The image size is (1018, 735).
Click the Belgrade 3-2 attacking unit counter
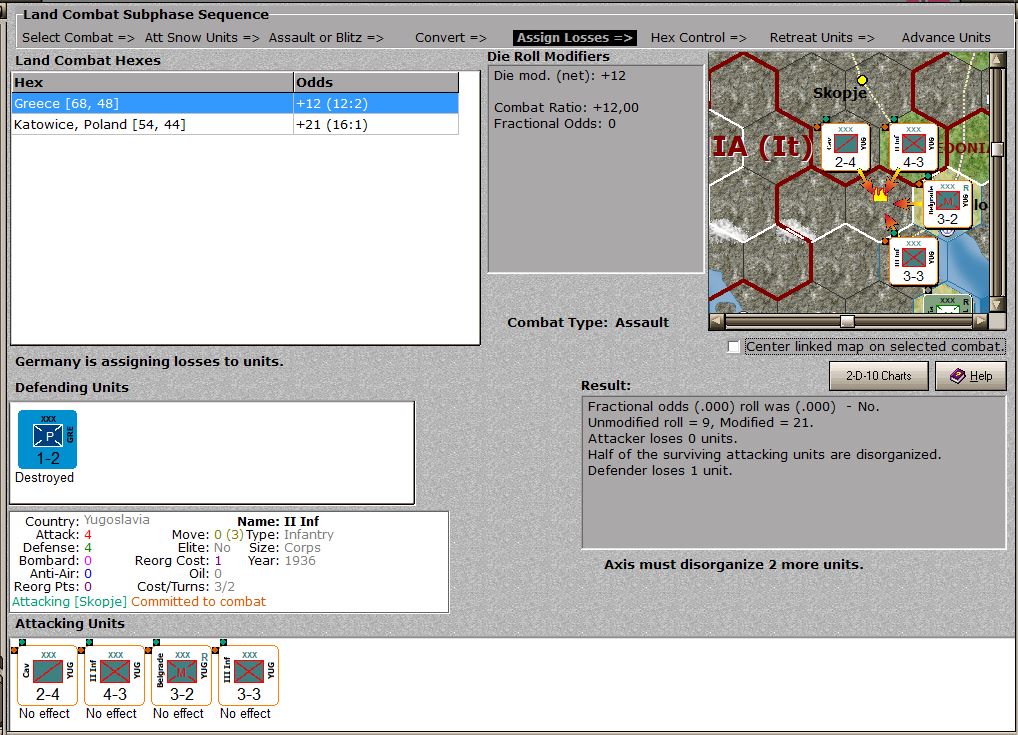click(181, 675)
